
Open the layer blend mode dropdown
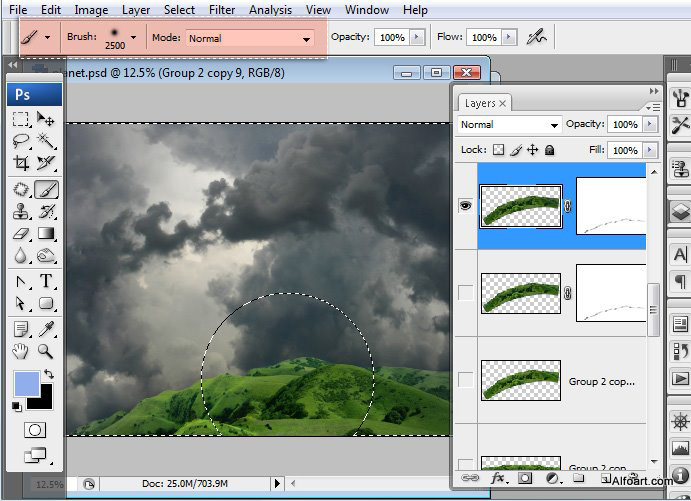click(509, 125)
